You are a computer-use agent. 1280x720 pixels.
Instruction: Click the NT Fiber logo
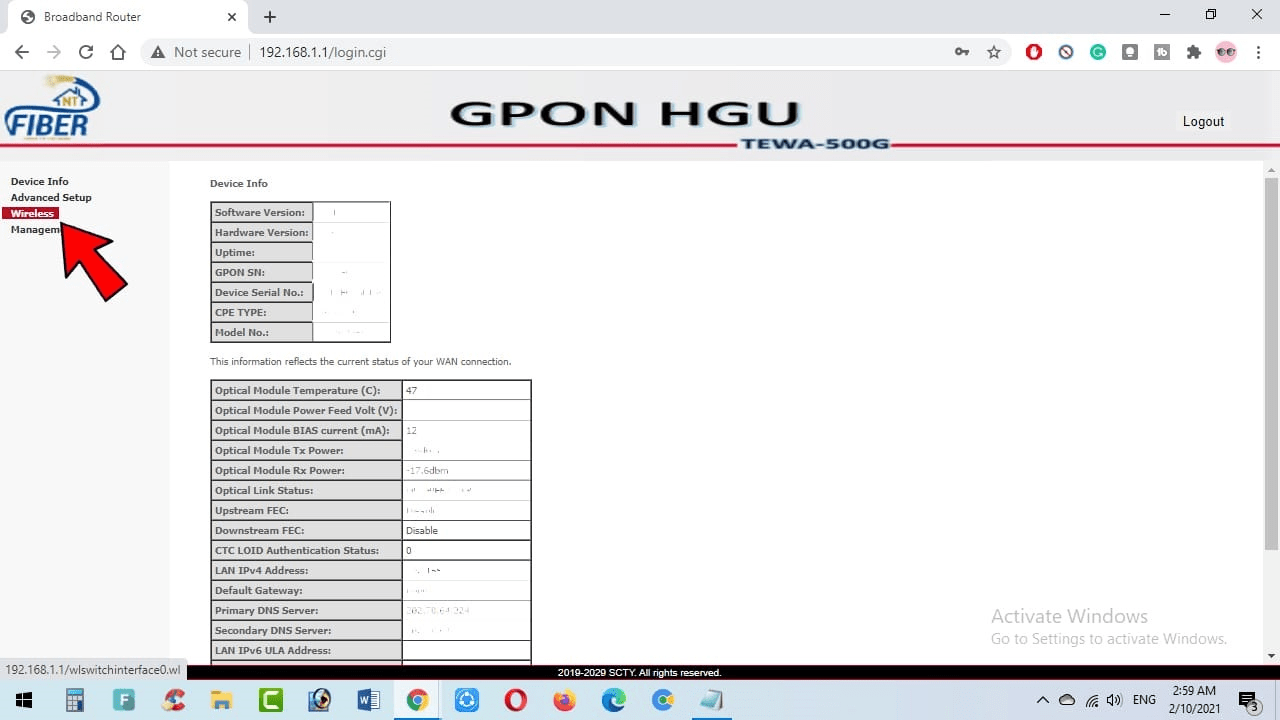pos(53,108)
